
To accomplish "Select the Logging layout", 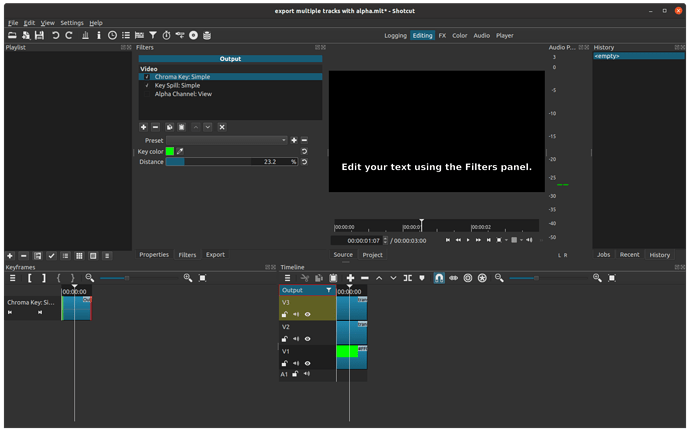I will point(395,36).
